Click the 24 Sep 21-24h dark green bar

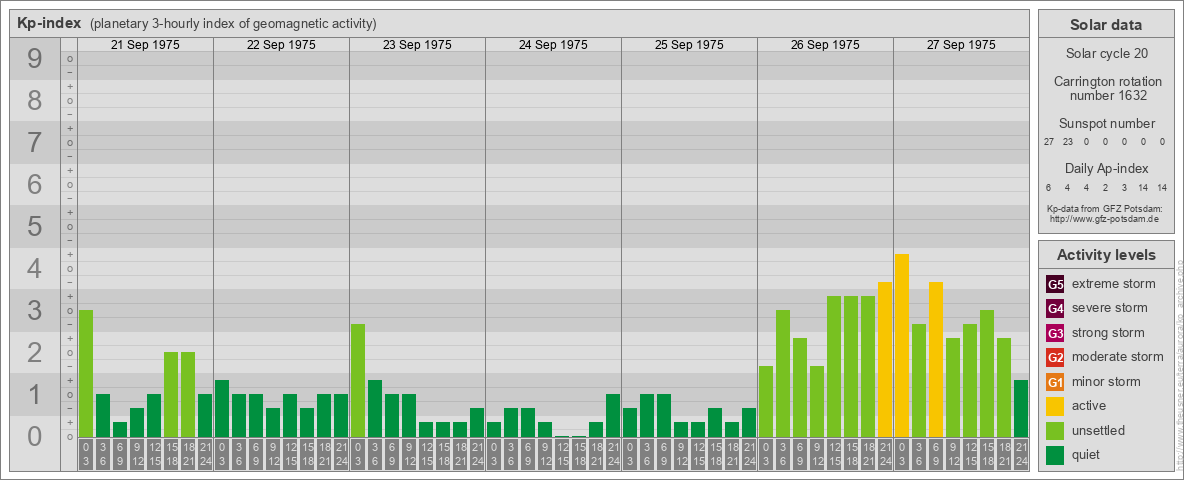(613, 415)
